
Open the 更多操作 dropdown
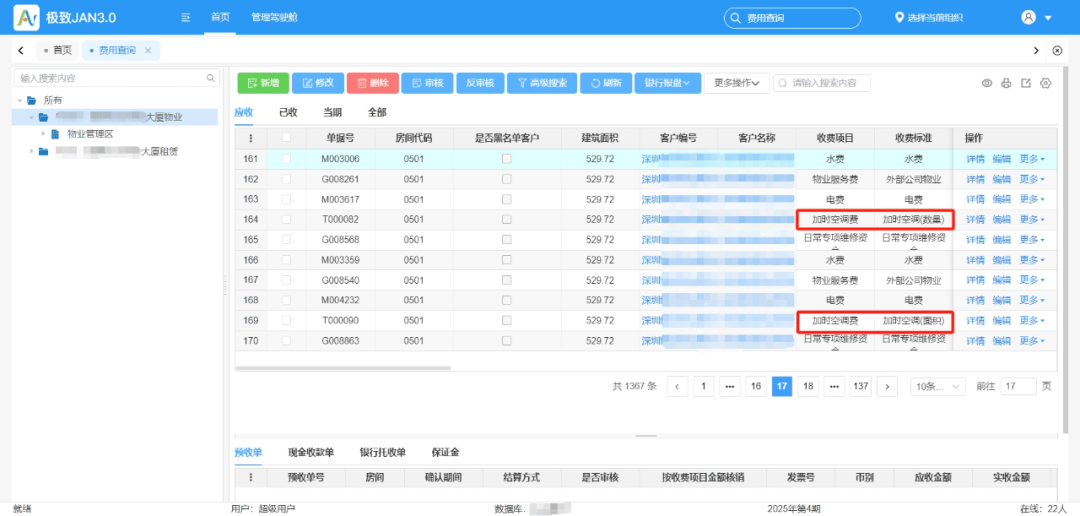[x=736, y=83]
